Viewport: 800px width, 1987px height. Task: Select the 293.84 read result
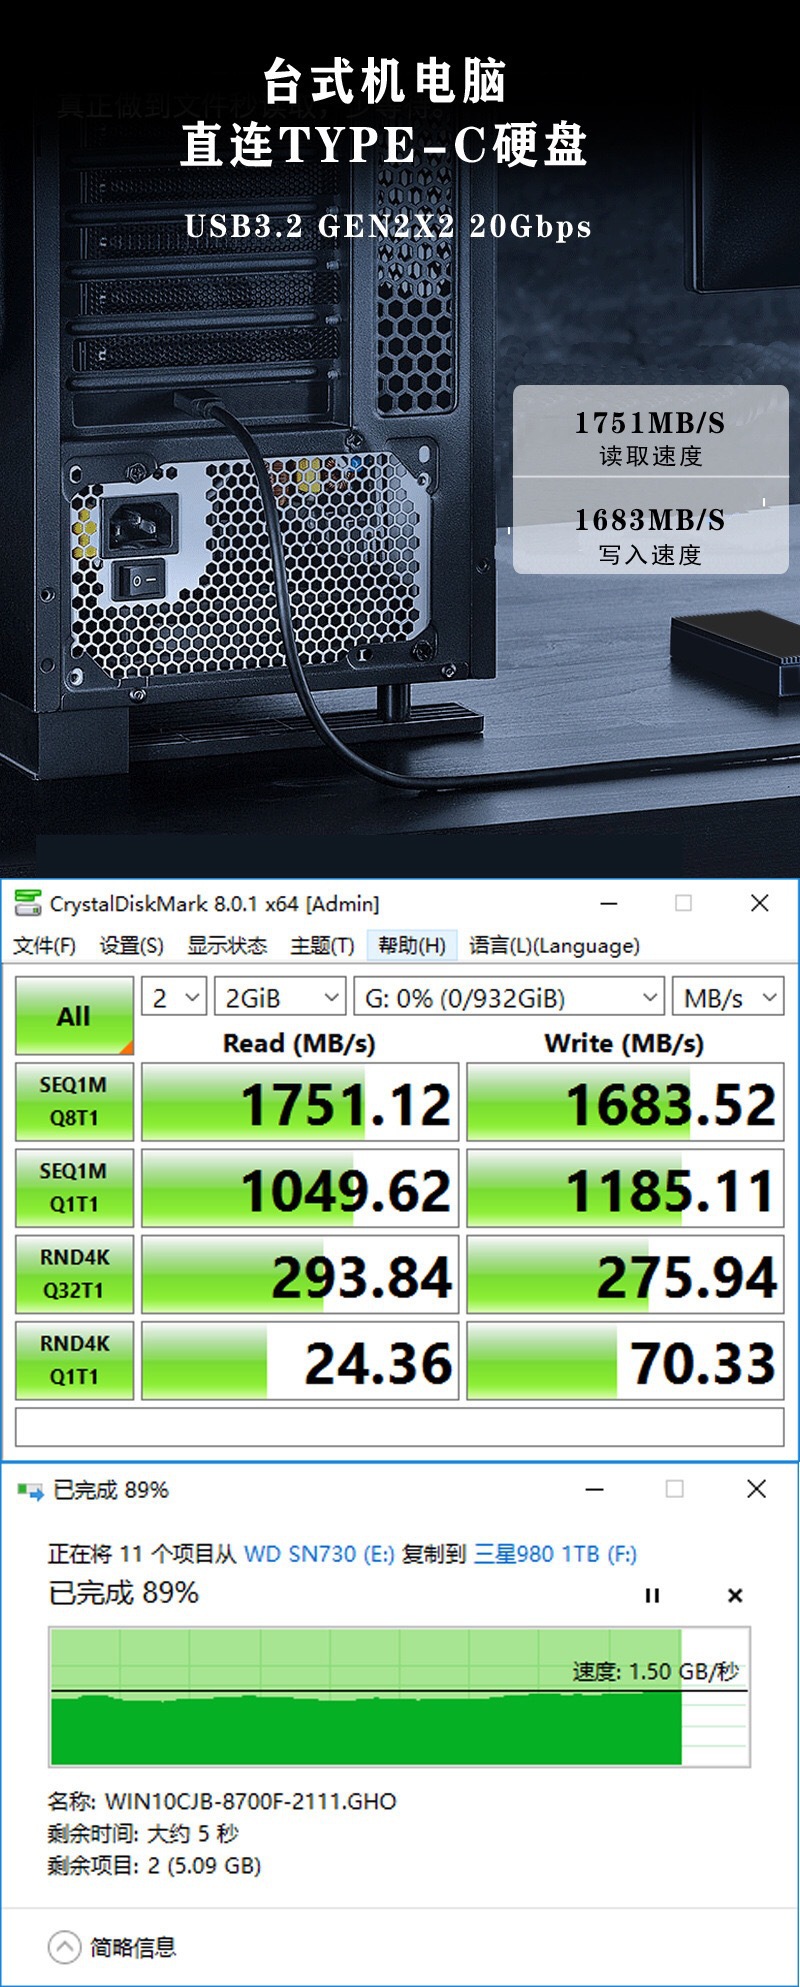(x=300, y=1274)
